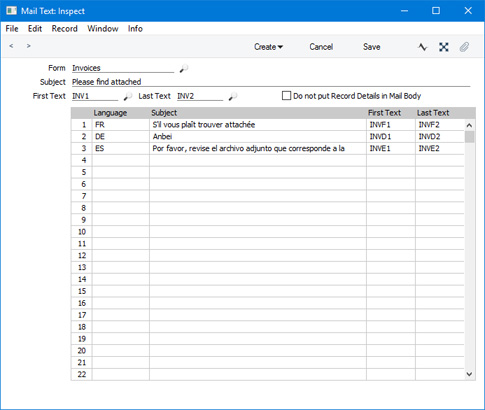Open the activity/workflow zigzag icon
The height and width of the screenshot is (410, 485).
pyautogui.click(x=422, y=47)
